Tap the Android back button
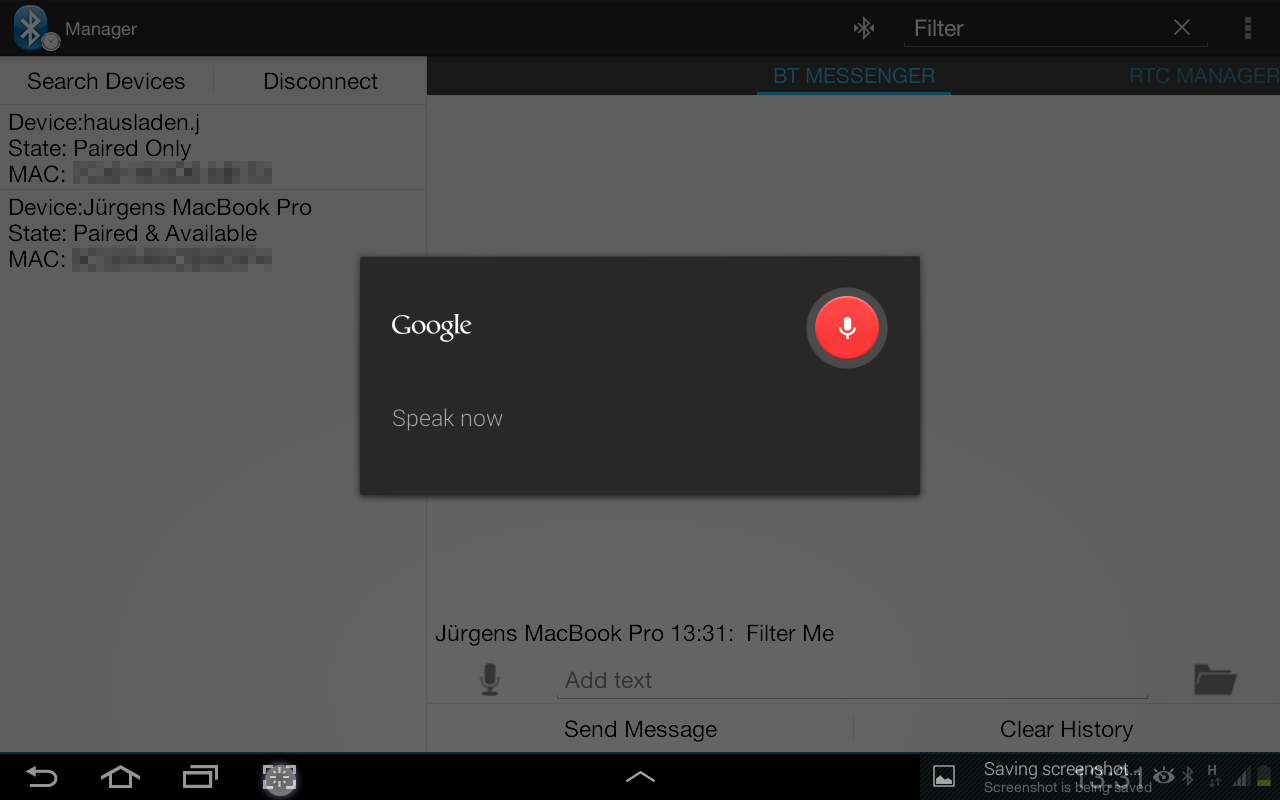1280x800 pixels. point(41,777)
